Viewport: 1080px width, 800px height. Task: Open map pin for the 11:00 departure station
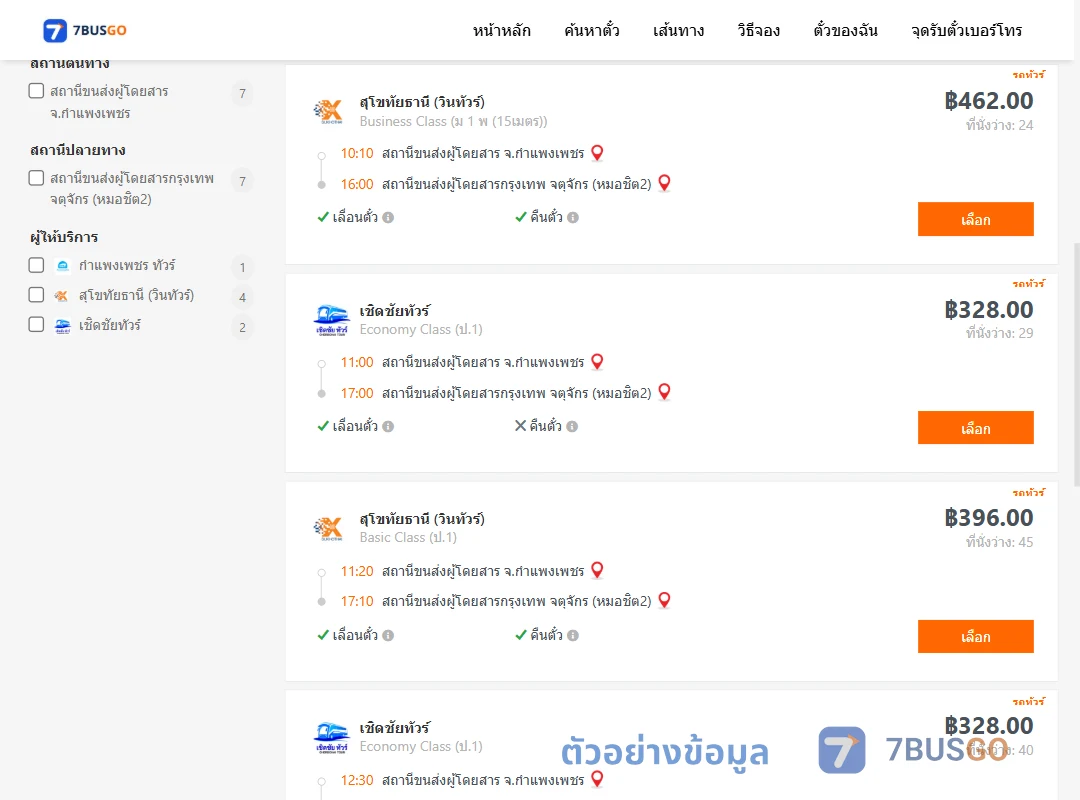coord(597,362)
